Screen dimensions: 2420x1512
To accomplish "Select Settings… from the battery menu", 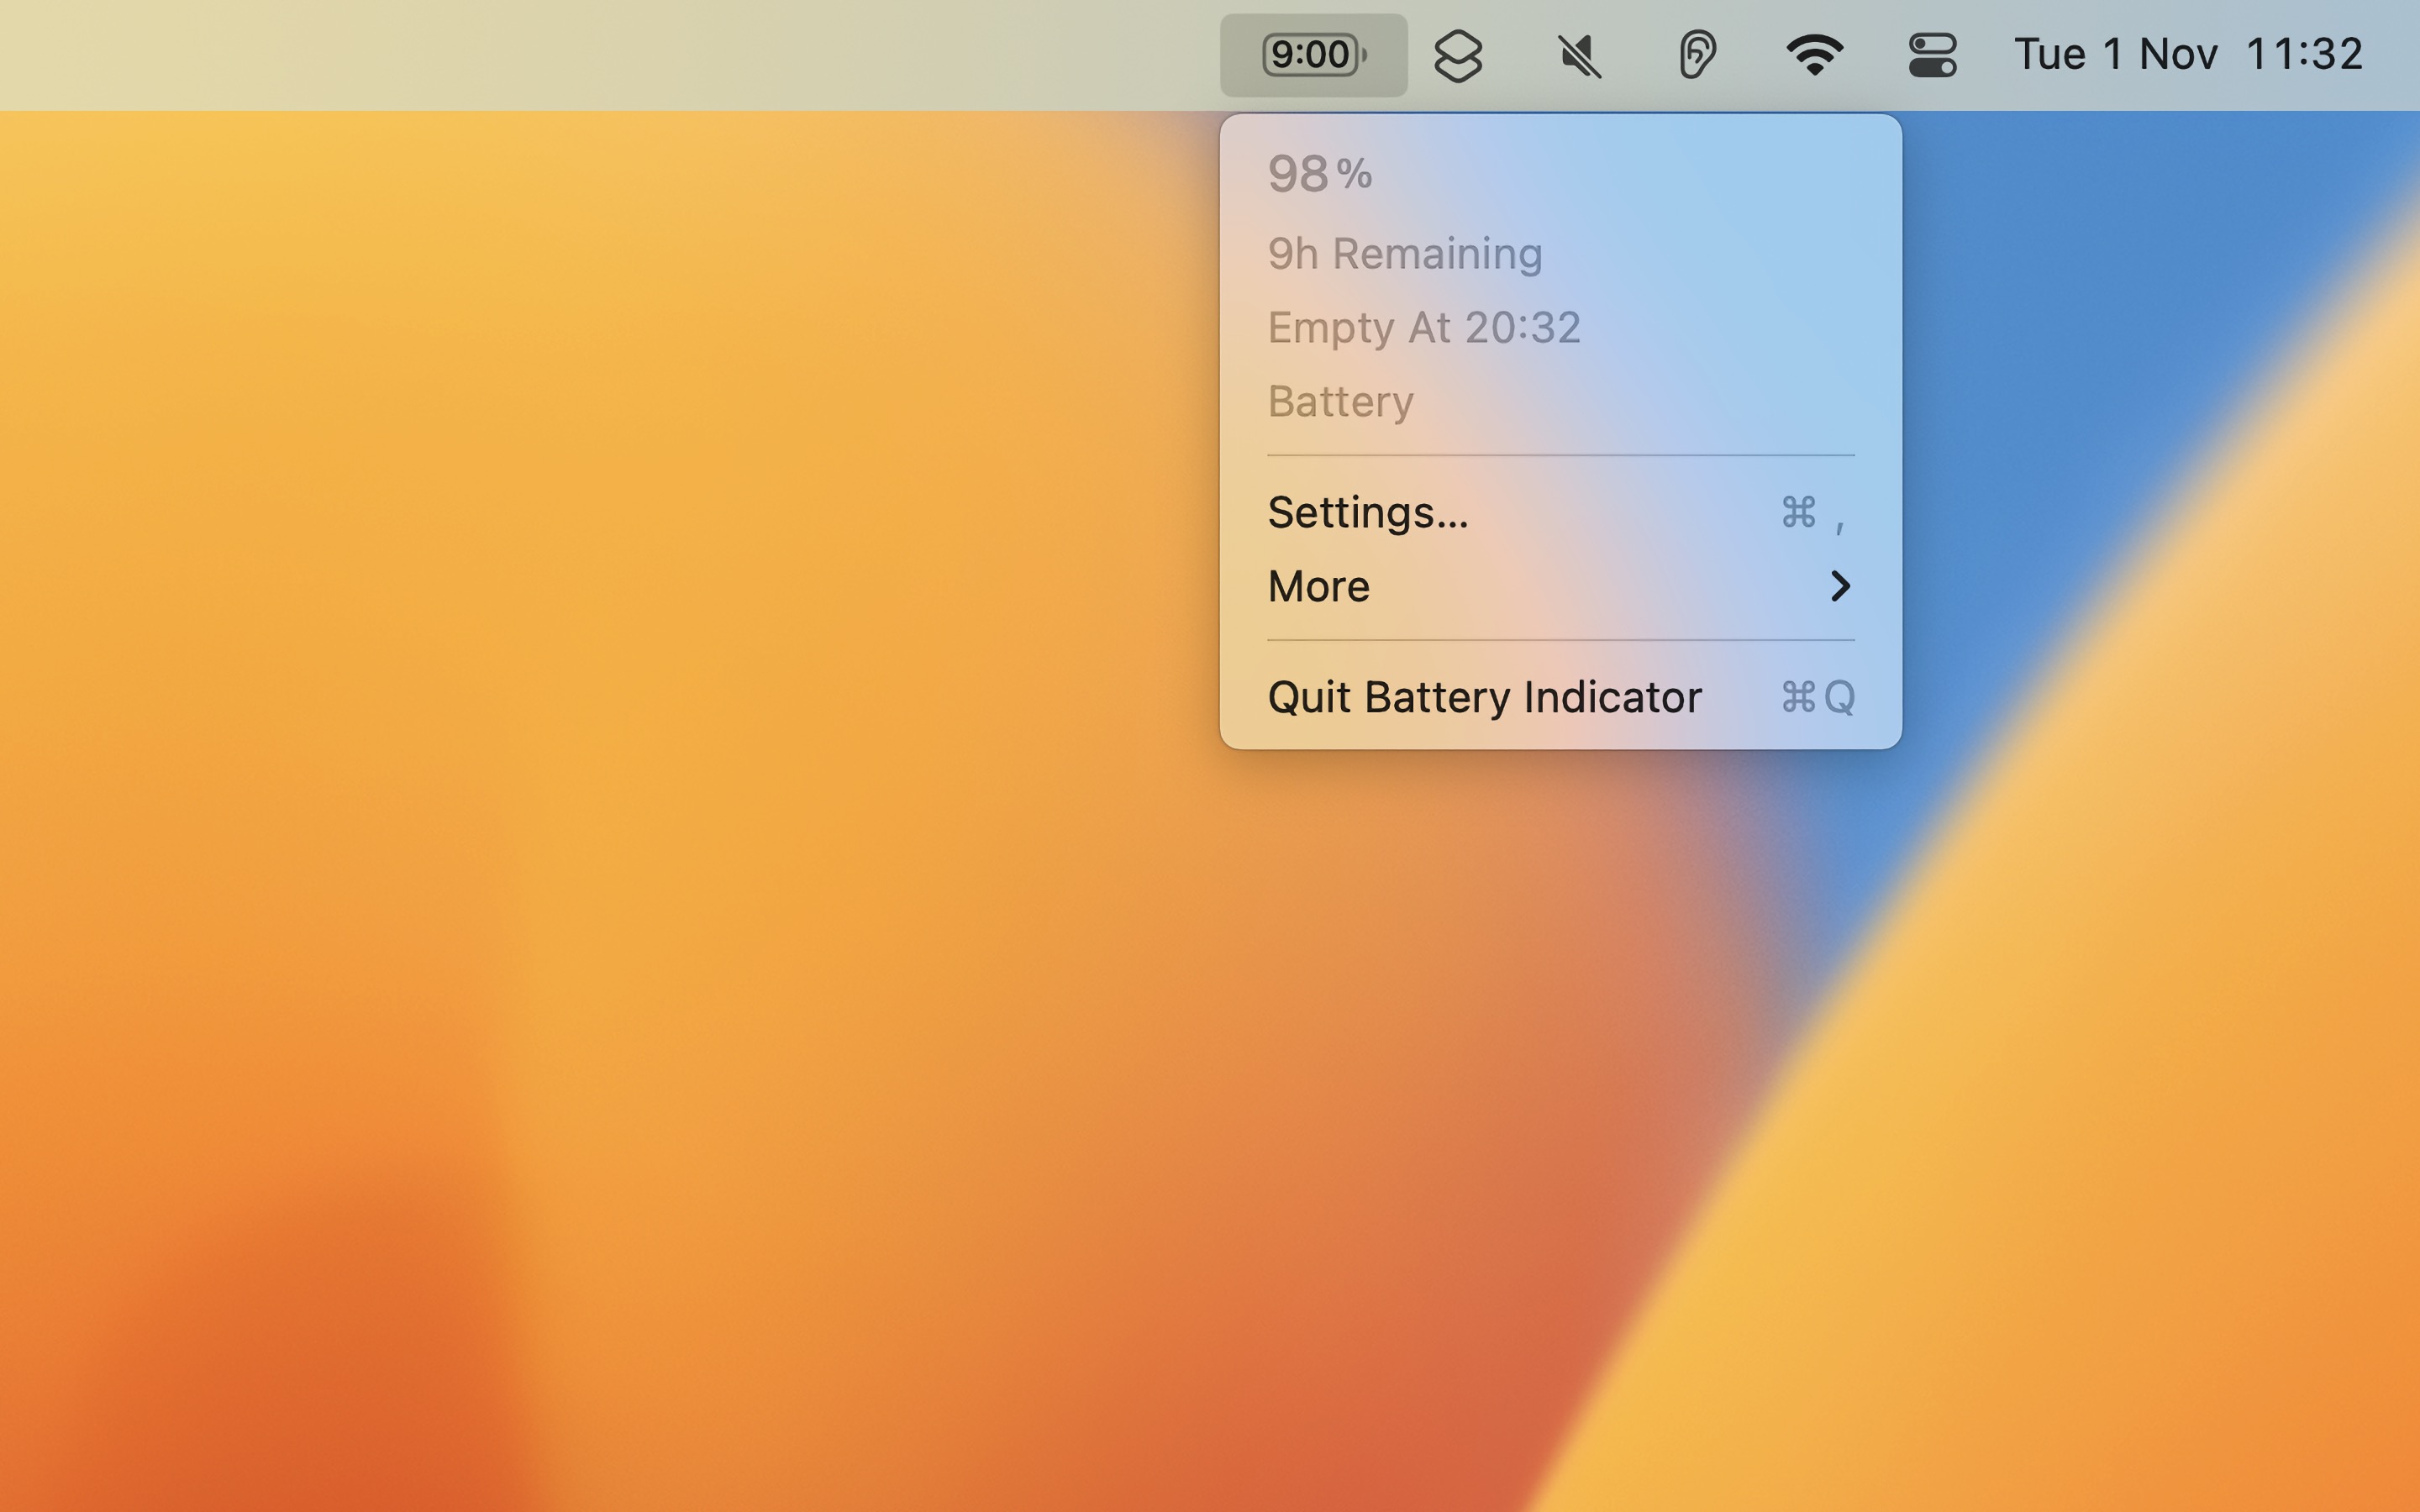I will [x=1367, y=512].
